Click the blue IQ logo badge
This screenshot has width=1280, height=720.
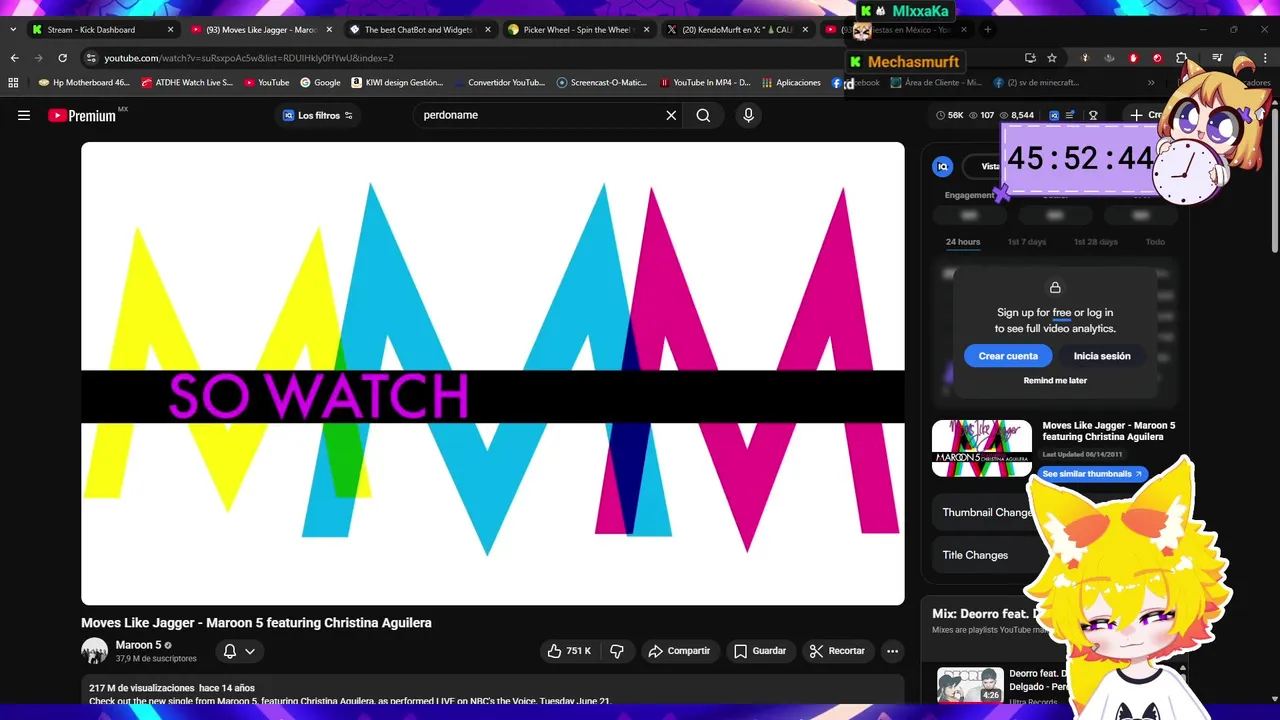pyautogui.click(x=942, y=167)
